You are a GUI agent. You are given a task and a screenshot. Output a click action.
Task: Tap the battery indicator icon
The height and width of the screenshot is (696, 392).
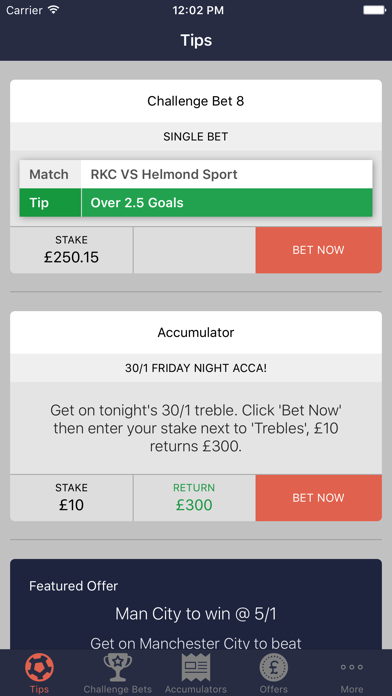click(374, 10)
